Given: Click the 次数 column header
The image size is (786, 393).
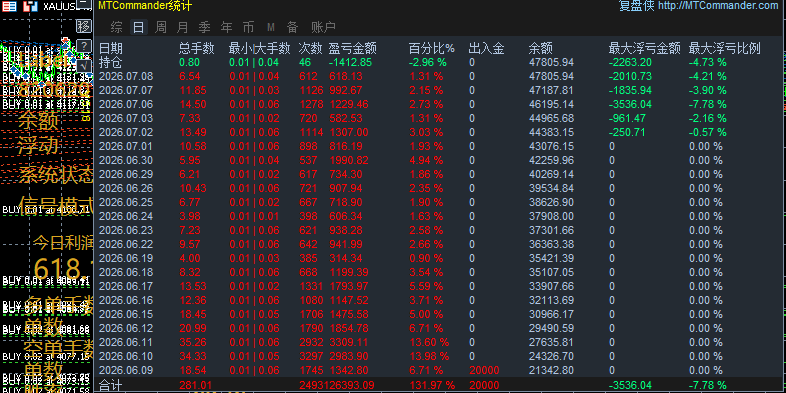Looking at the screenshot, I should click(x=310, y=49).
